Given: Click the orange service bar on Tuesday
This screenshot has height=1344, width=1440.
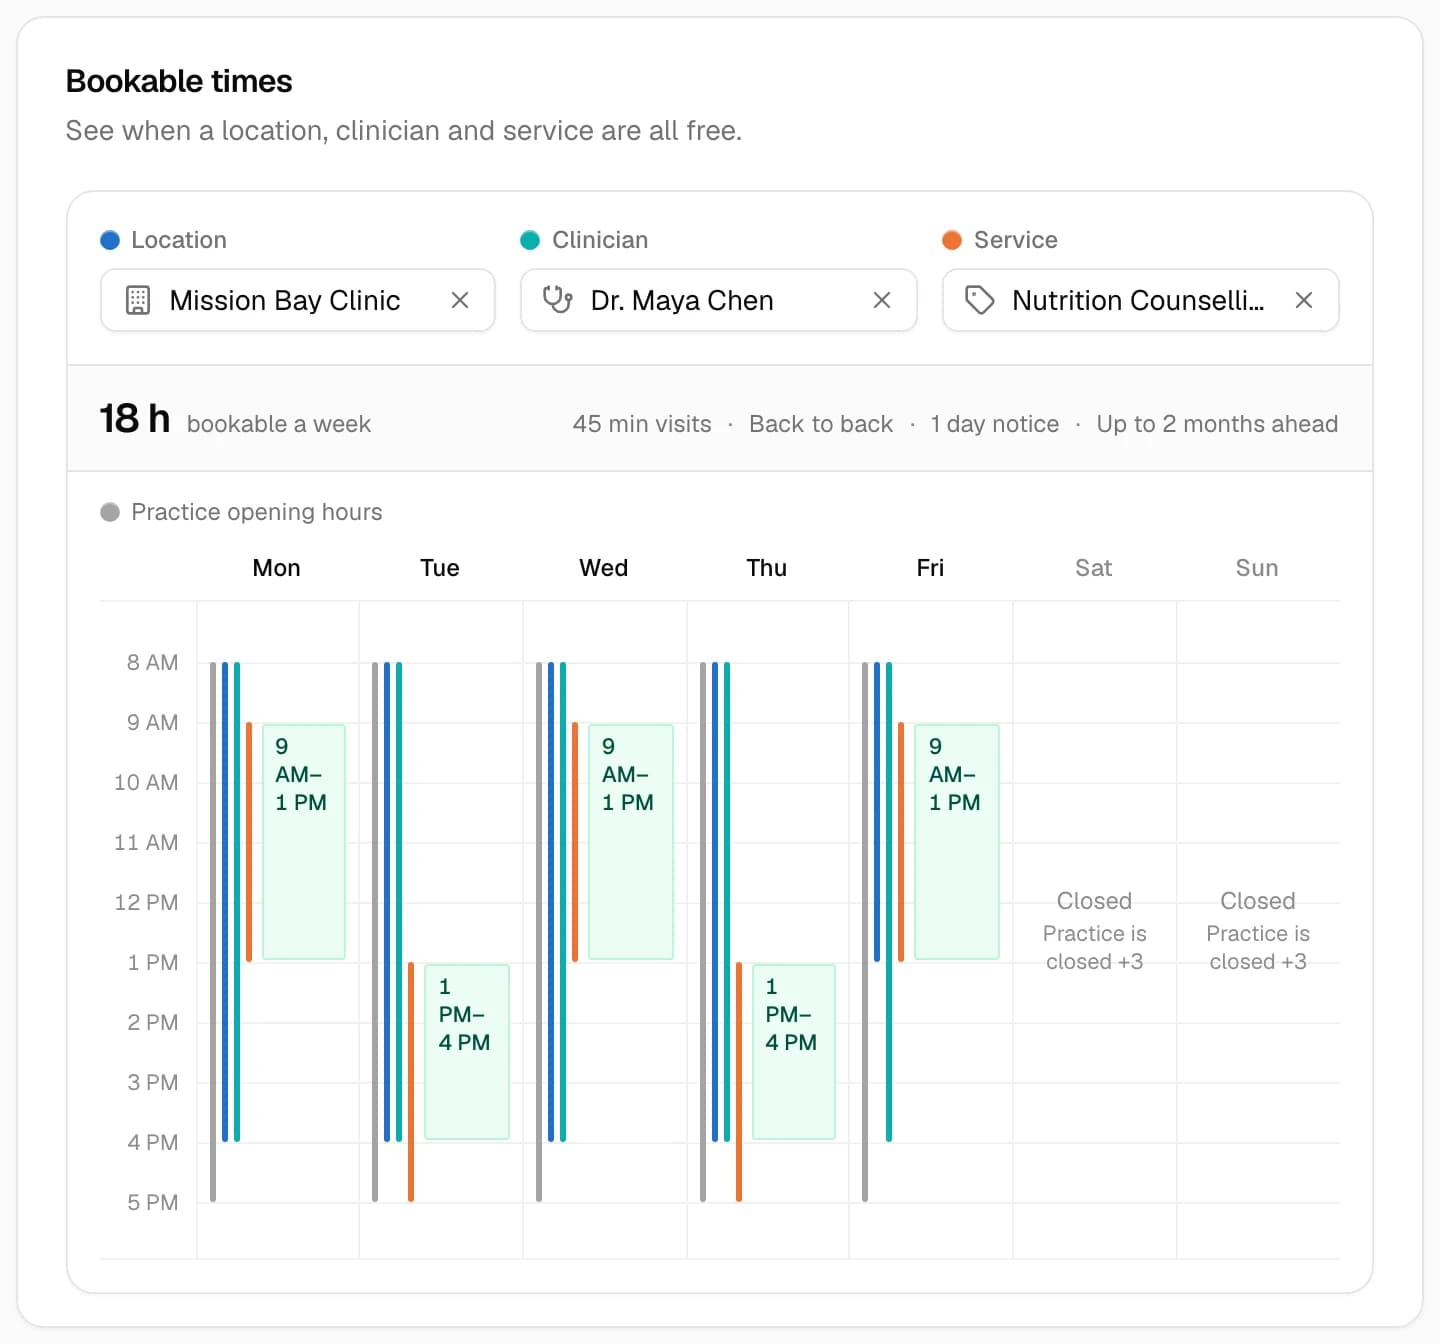Looking at the screenshot, I should (411, 1082).
